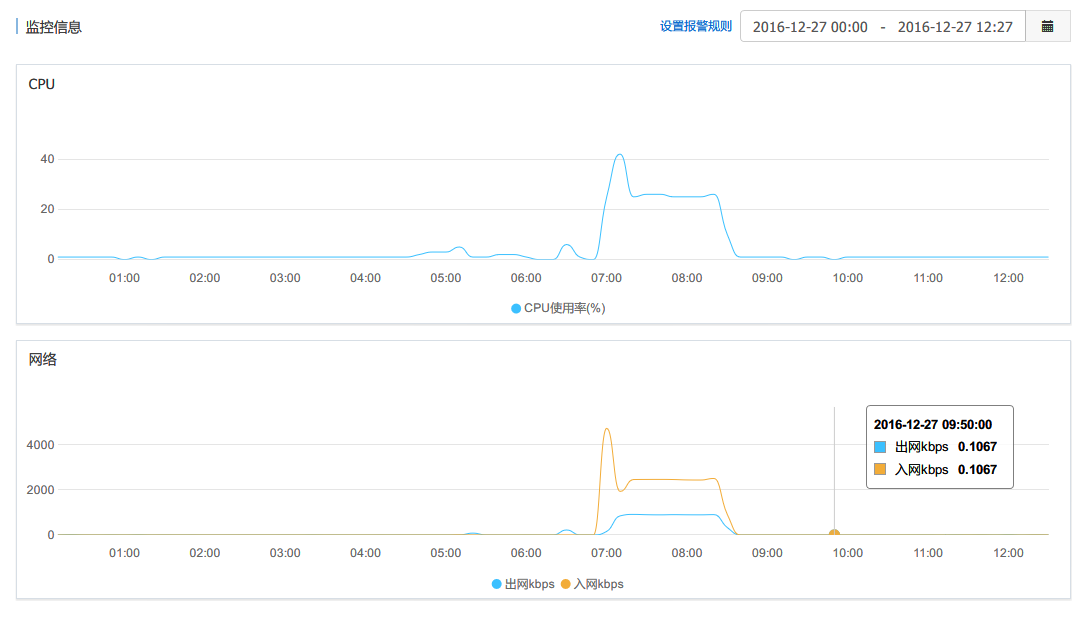Open the calendar date picker icon
The height and width of the screenshot is (644, 1085).
[1048, 27]
